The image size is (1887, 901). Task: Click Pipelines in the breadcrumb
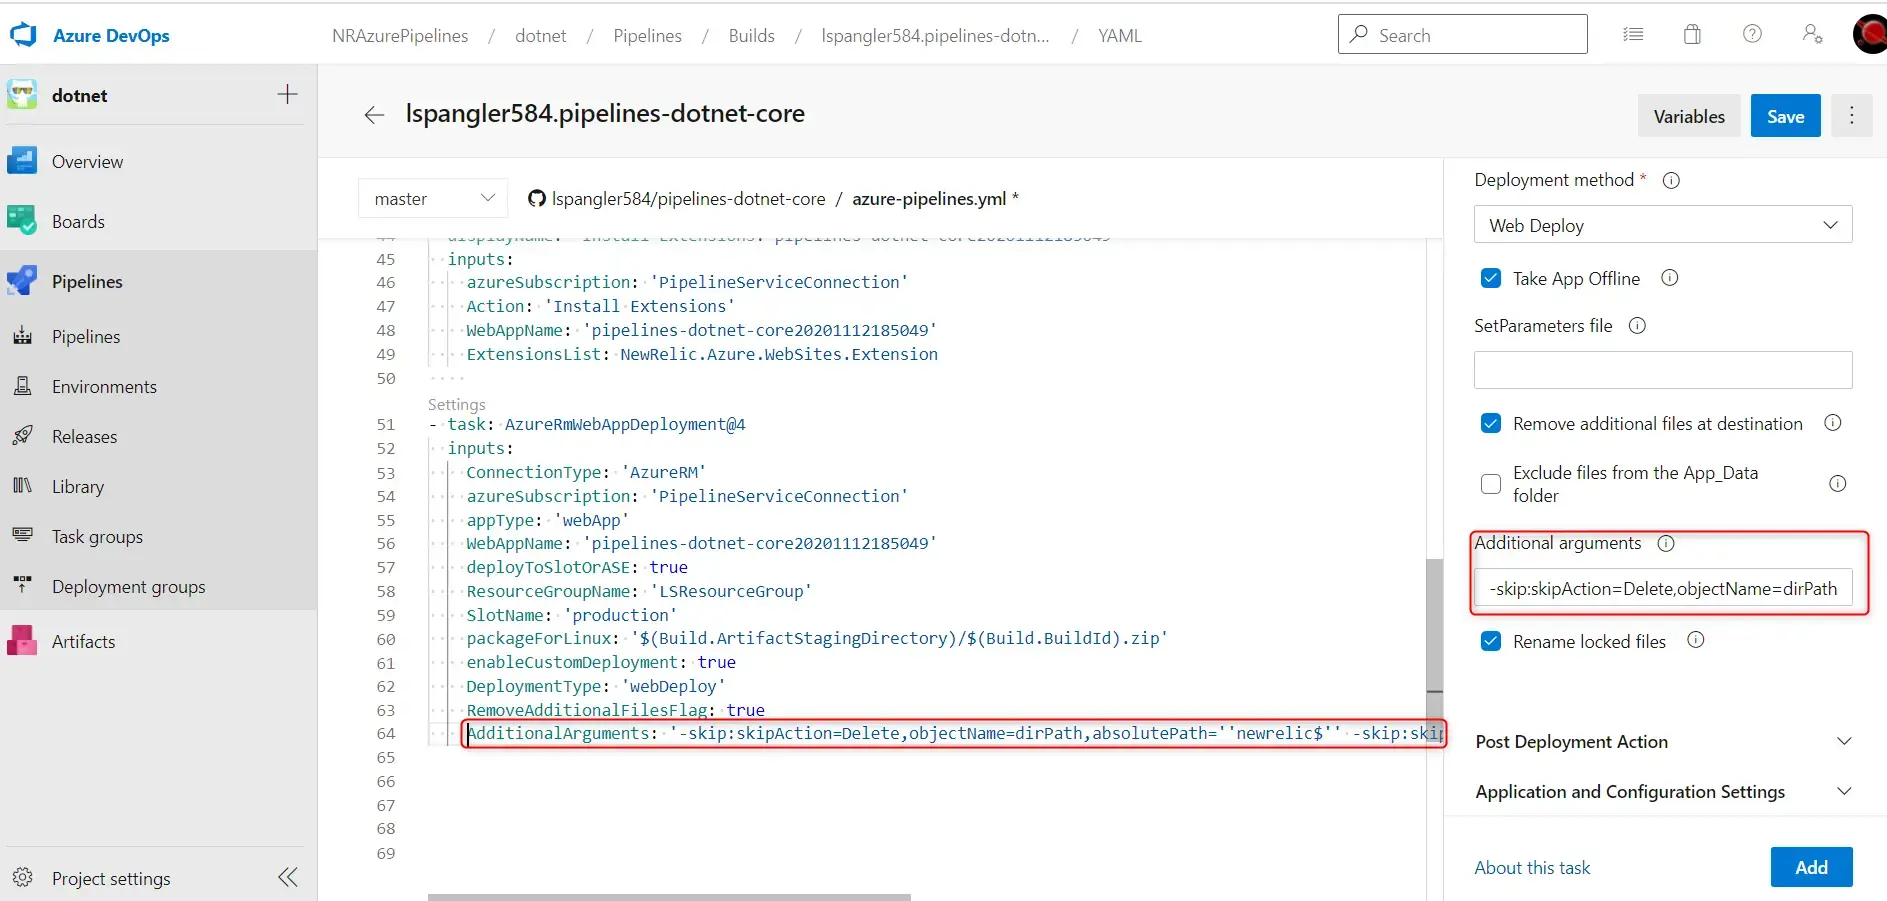pos(647,35)
